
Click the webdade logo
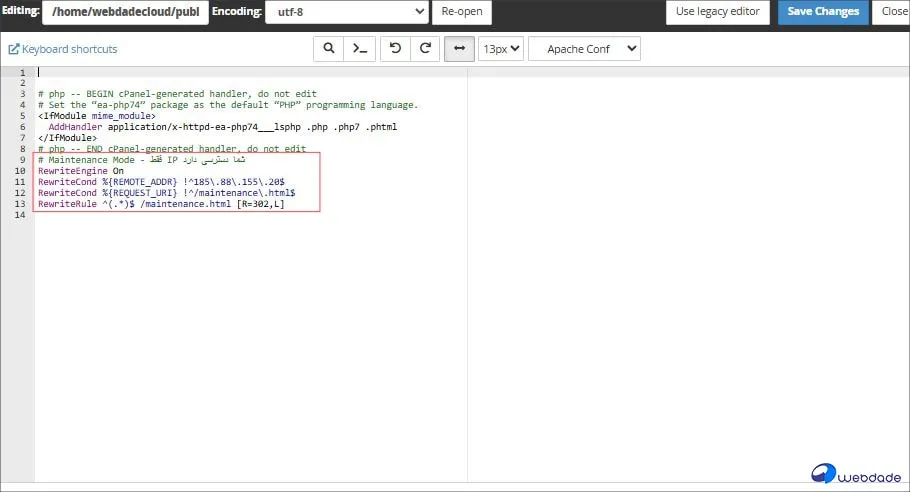[857, 474]
